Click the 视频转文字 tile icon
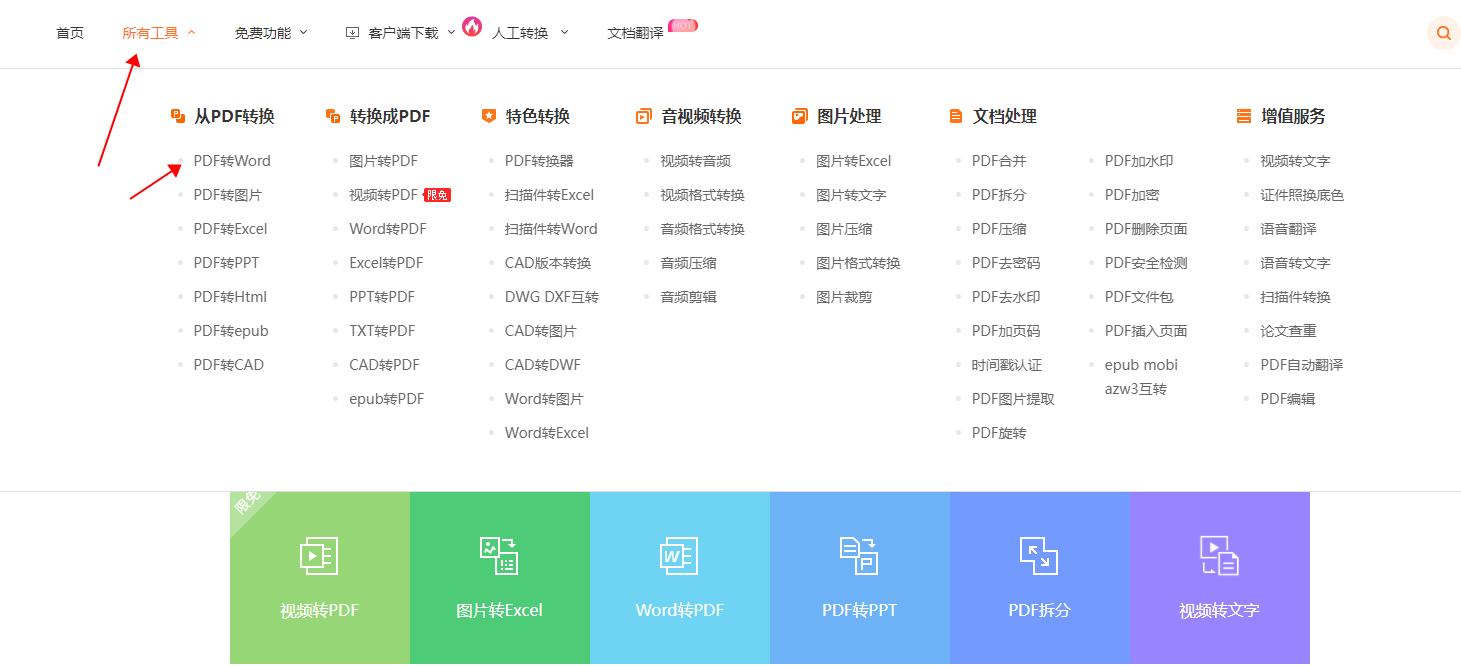 pos(1219,556)
